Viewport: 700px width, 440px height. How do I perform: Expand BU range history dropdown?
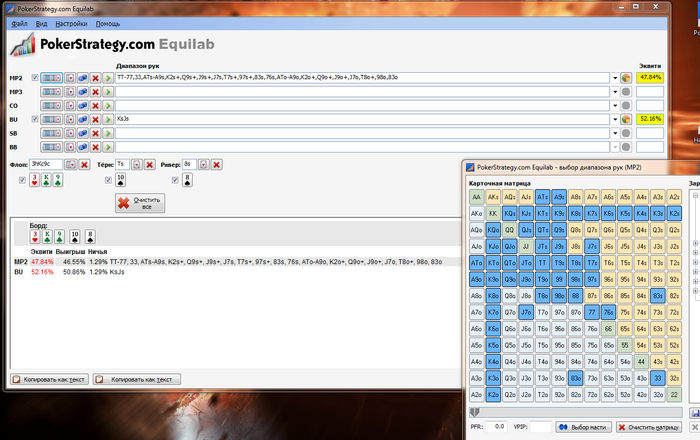[615, 119]
